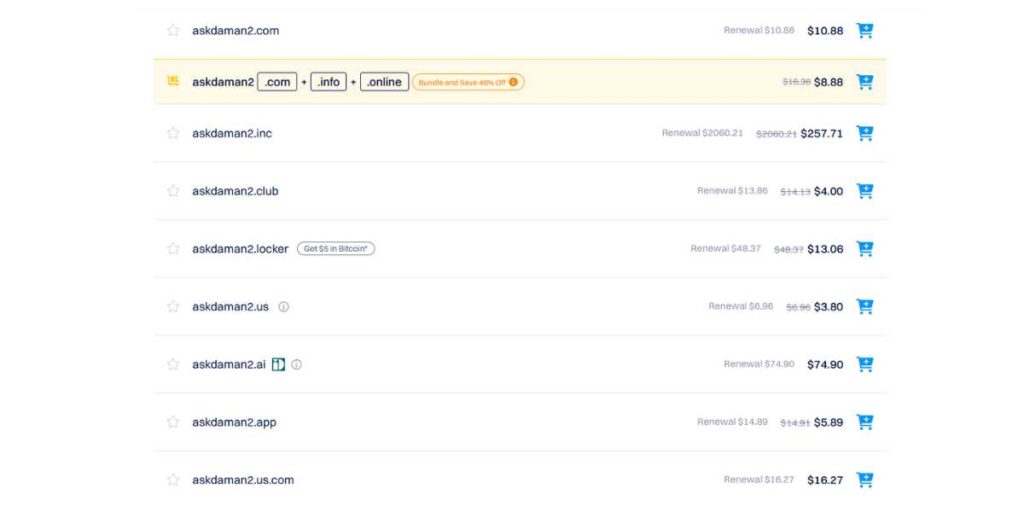The image size is (1024, 512).
Task: Open info tooltip next to askdaman2.ai
Action: pos(296,365)
